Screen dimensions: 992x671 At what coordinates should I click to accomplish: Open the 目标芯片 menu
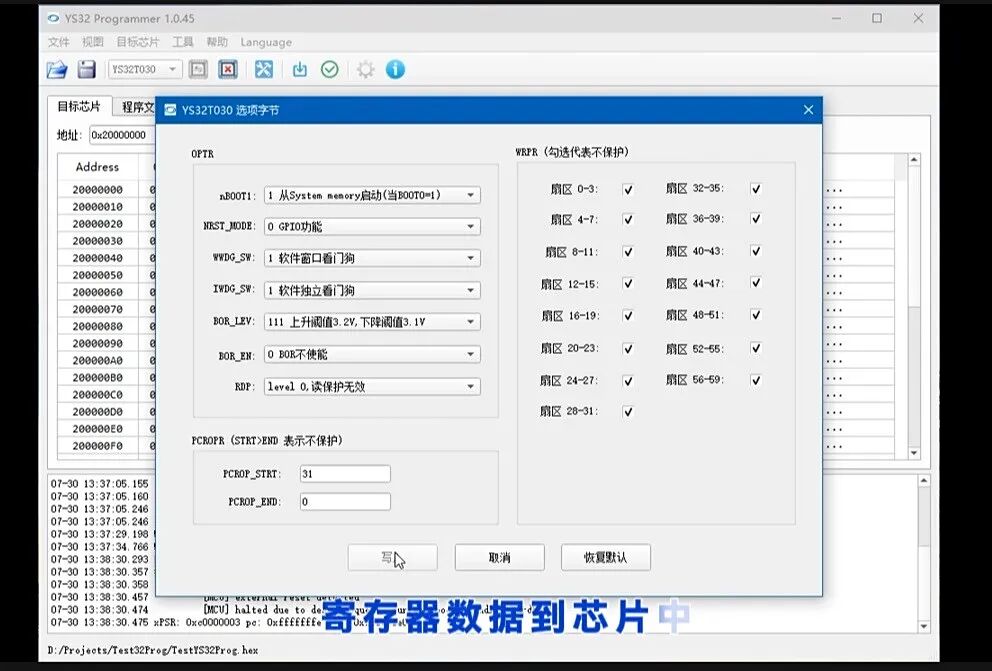[x=138, y=42]
